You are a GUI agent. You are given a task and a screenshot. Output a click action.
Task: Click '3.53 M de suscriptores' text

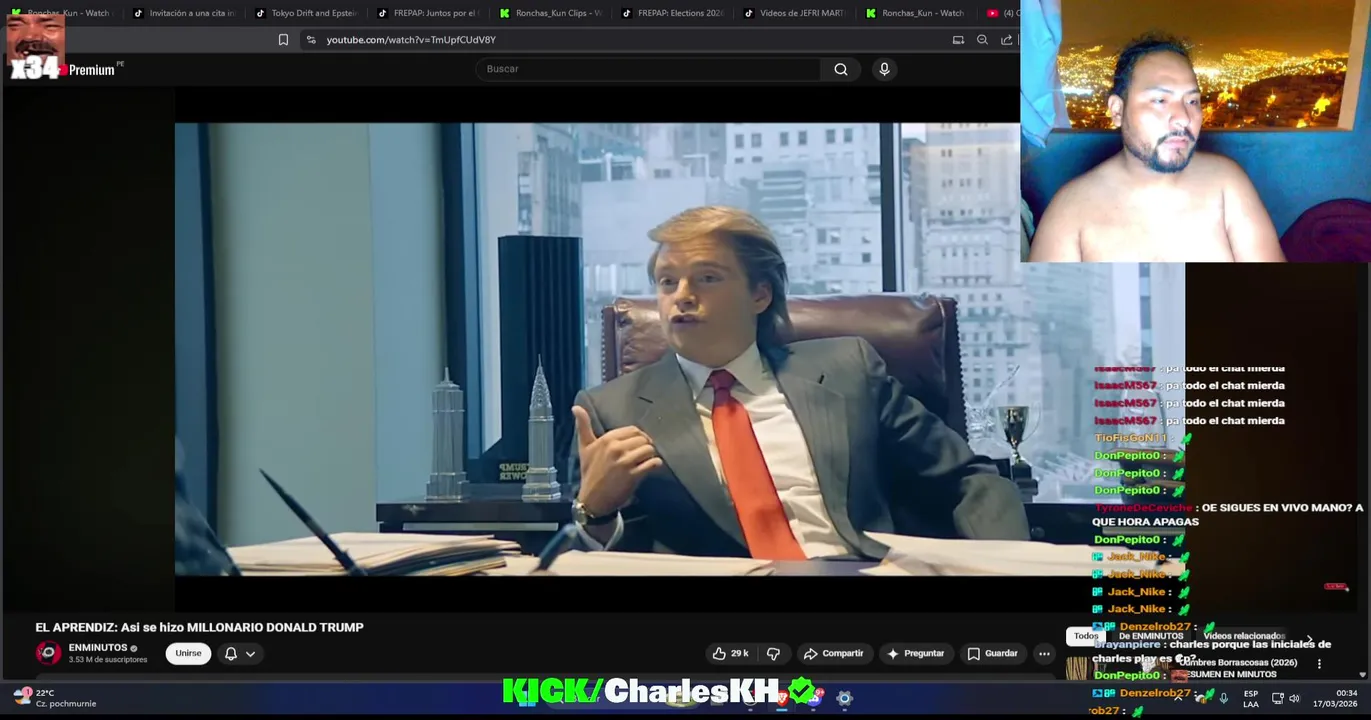point(107,660)
